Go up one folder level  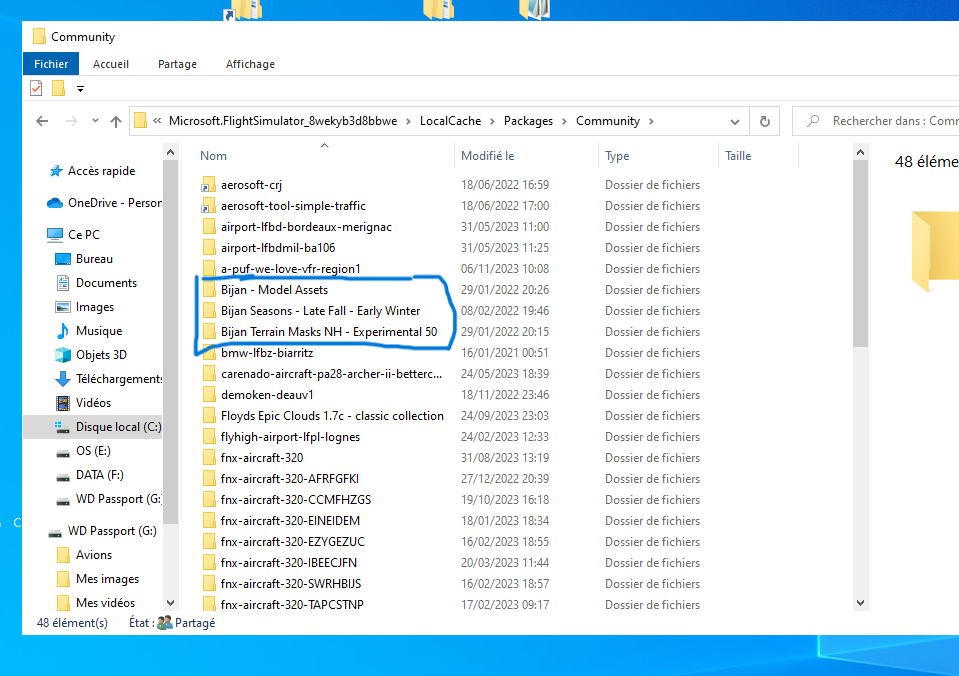116,121
